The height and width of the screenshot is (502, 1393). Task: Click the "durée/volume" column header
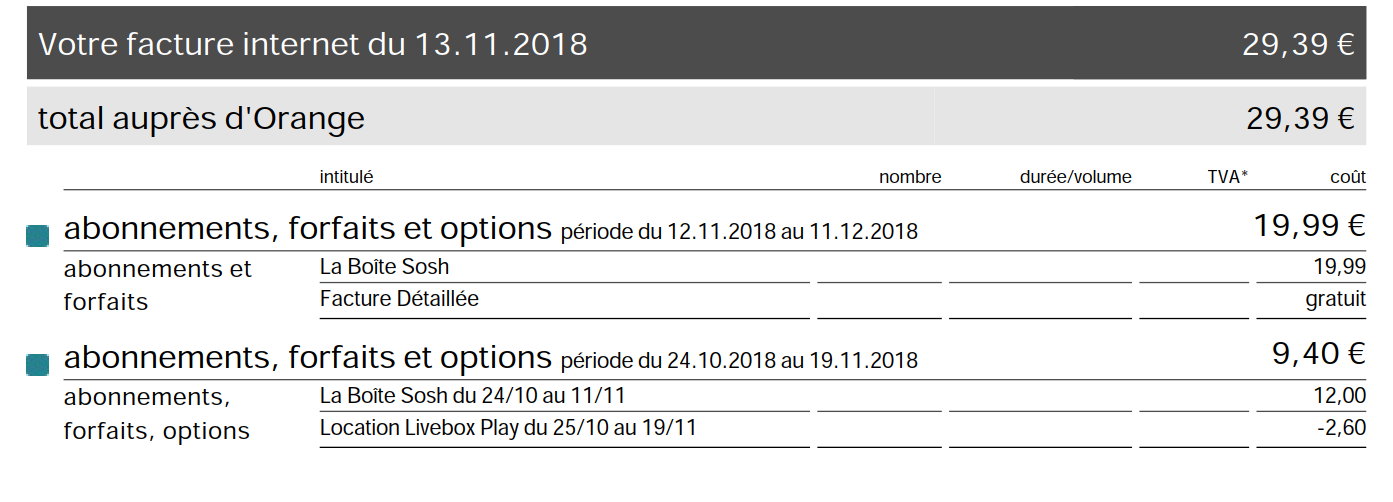(1076, 177)
